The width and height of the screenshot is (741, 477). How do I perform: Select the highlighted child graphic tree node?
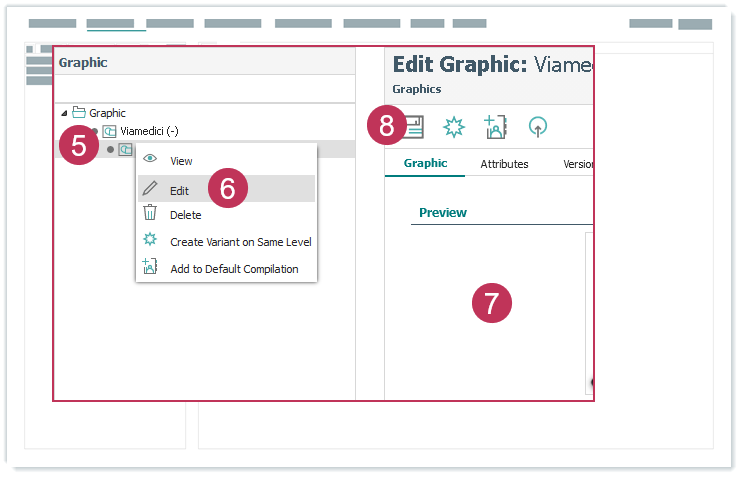(x=125, y=149)
